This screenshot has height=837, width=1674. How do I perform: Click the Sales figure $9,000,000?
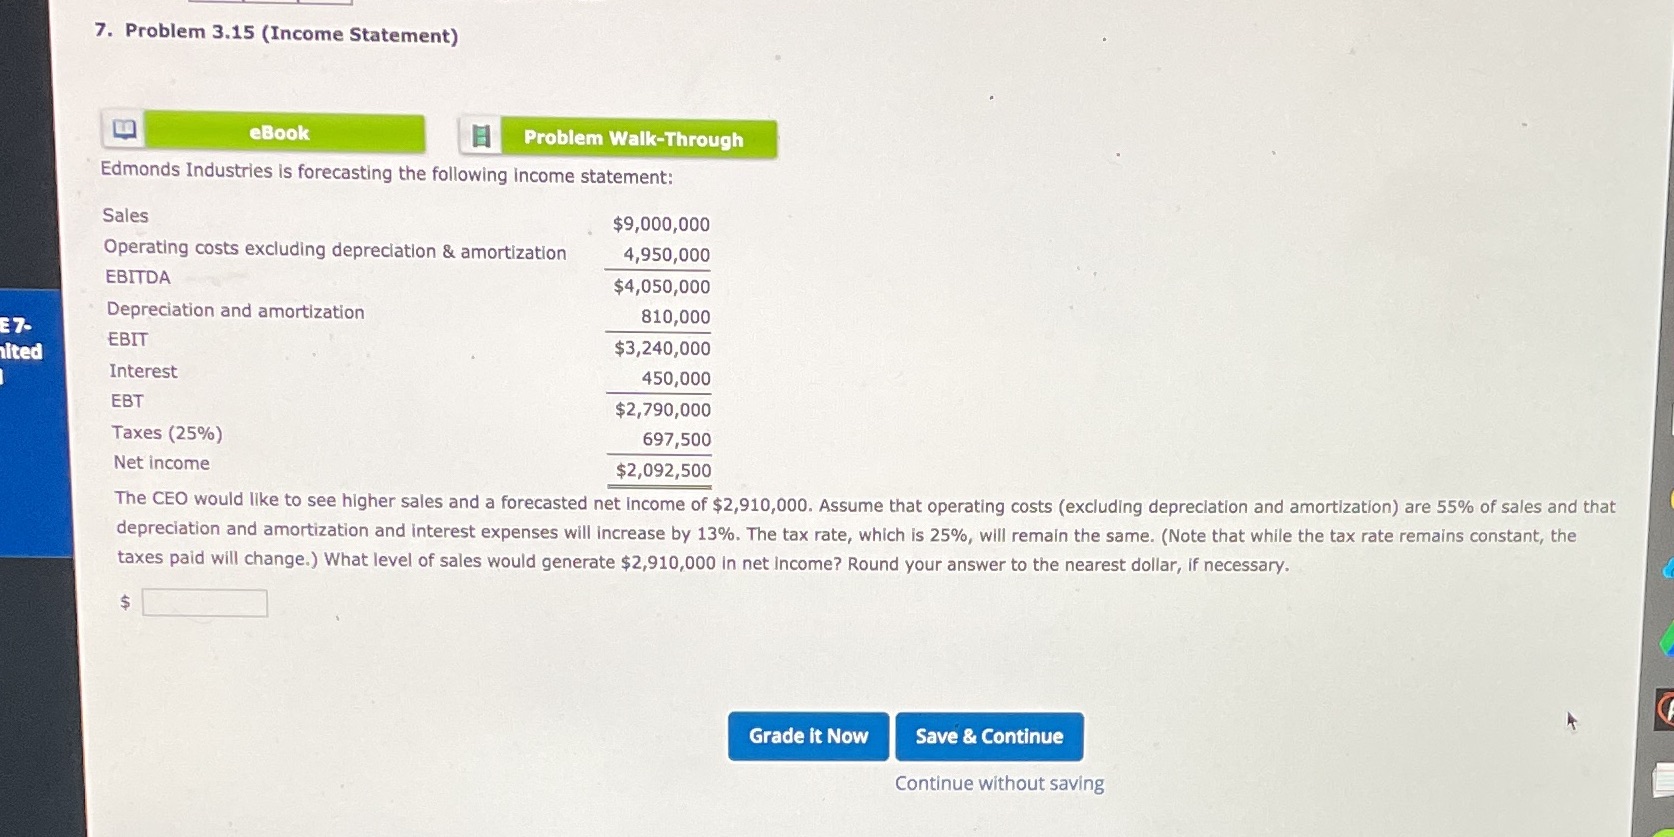tap(662, 223)
